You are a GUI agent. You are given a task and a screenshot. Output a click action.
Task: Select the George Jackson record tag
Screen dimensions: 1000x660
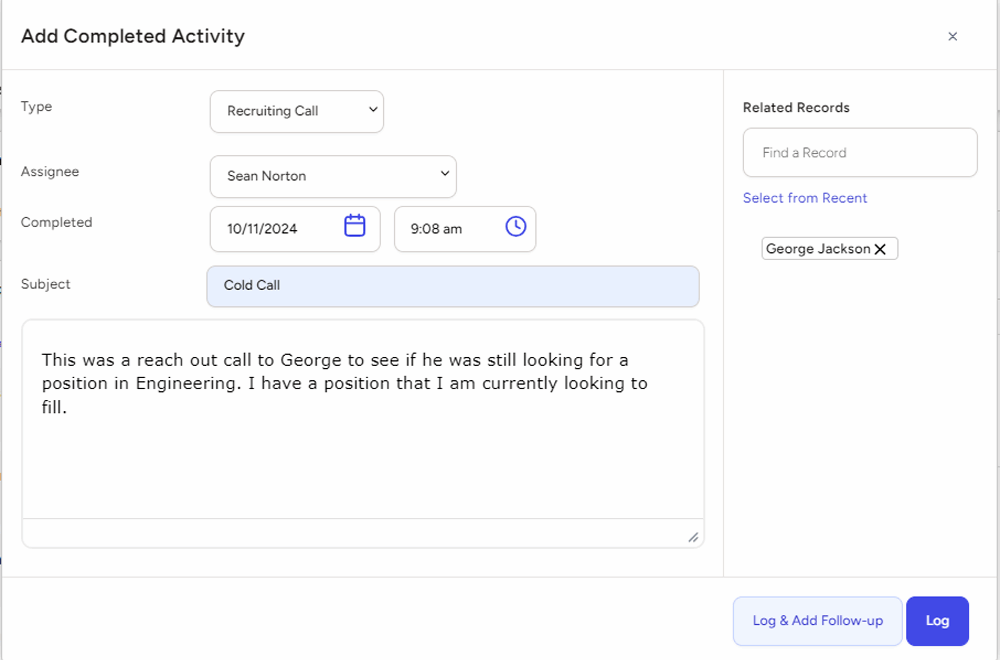click(817, 249)
